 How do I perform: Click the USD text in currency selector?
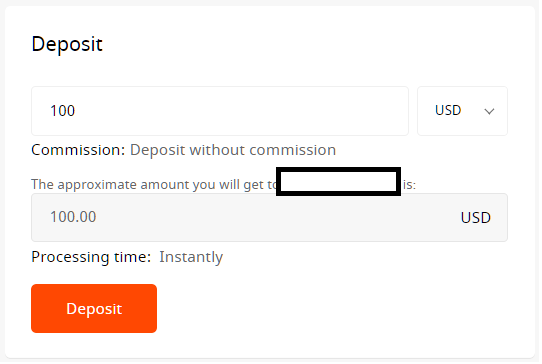(450, 111)
